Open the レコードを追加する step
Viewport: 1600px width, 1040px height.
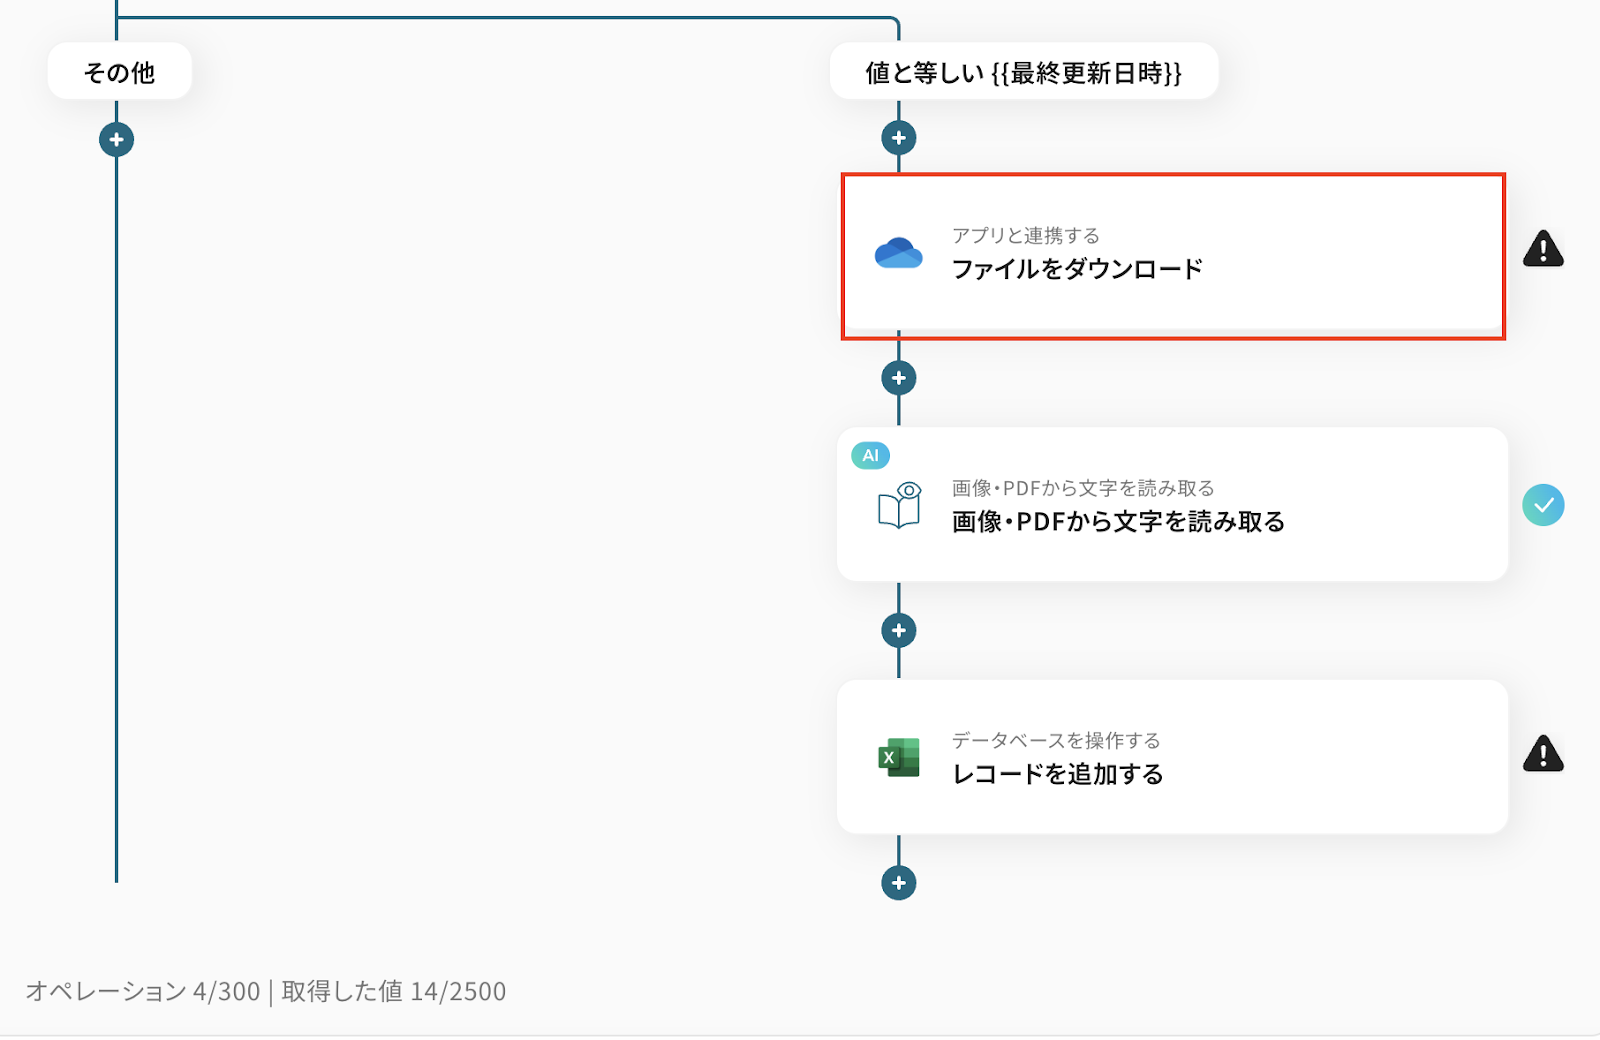[1172, 757]
